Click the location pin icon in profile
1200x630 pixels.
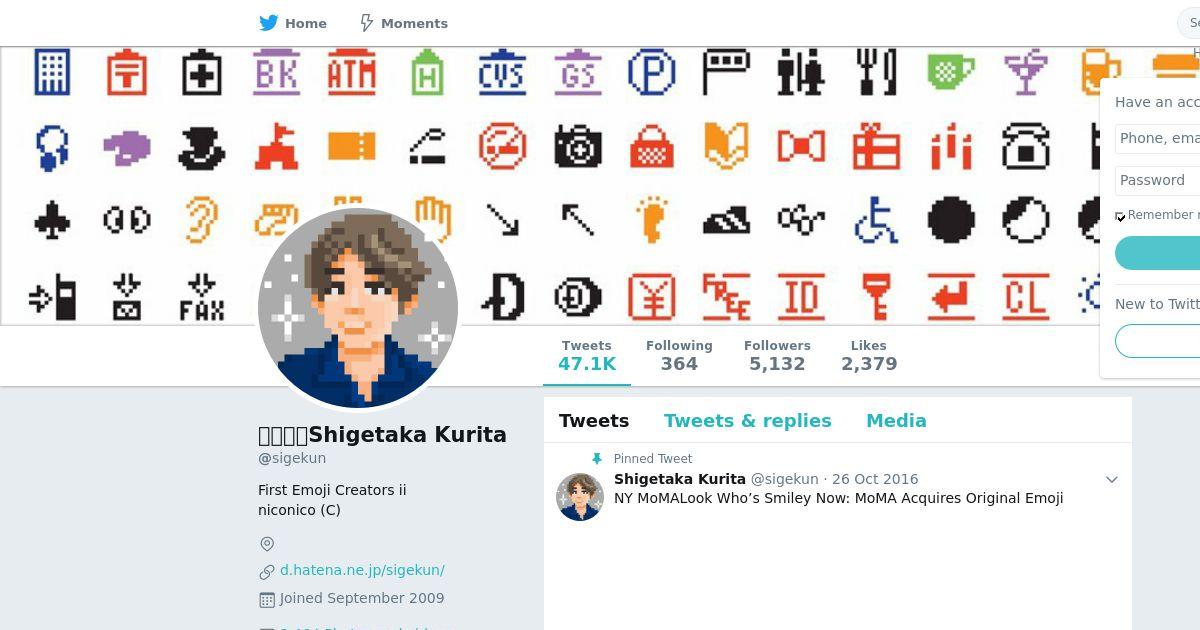point(267,544)
